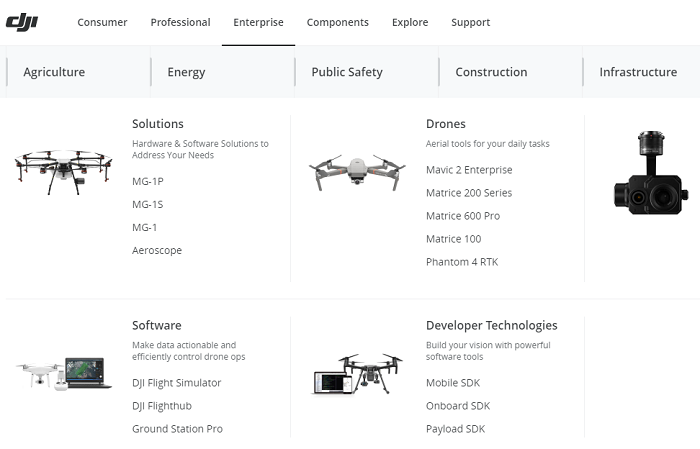
Task: Click the agricultural spraying drone image
Action: 63,172
